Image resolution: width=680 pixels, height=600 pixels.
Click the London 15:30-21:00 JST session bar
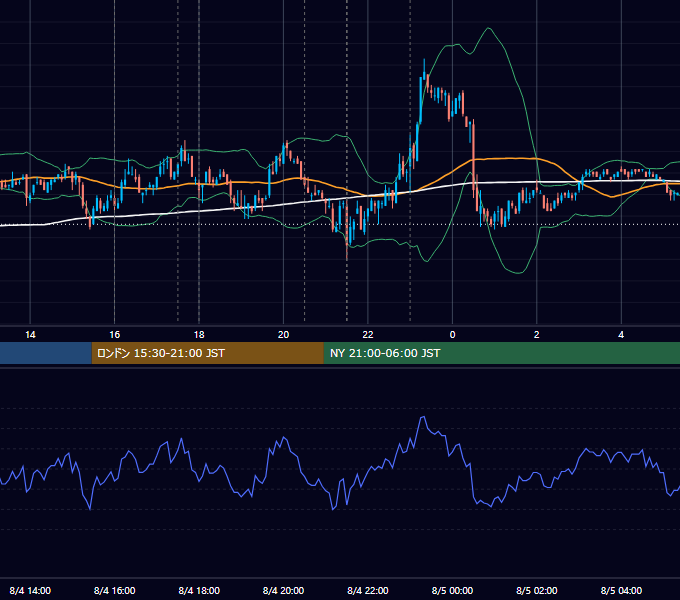pos(207,353)
